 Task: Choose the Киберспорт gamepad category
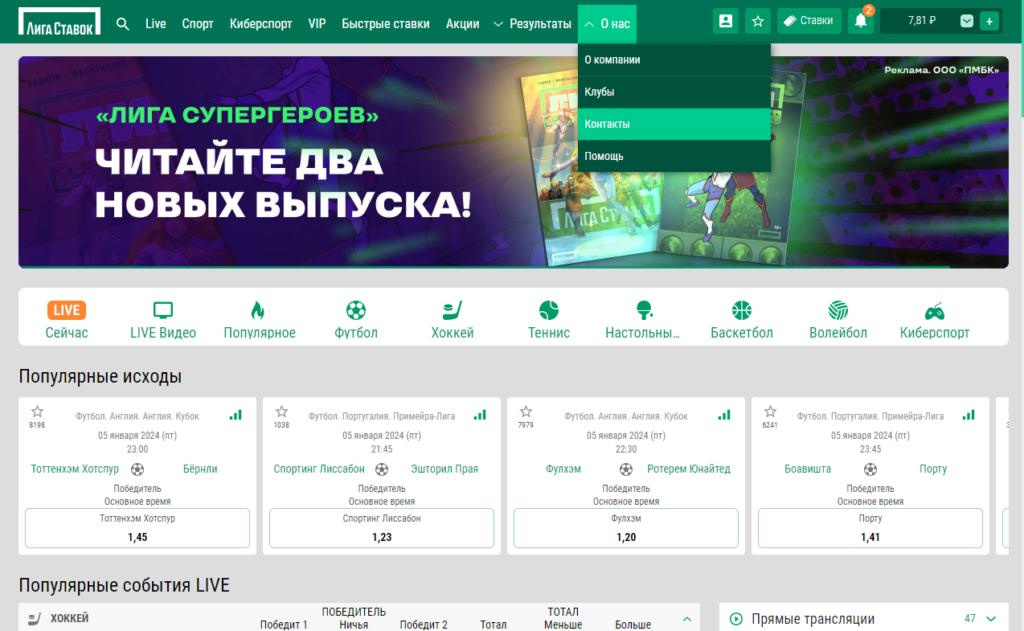(935, 319)
